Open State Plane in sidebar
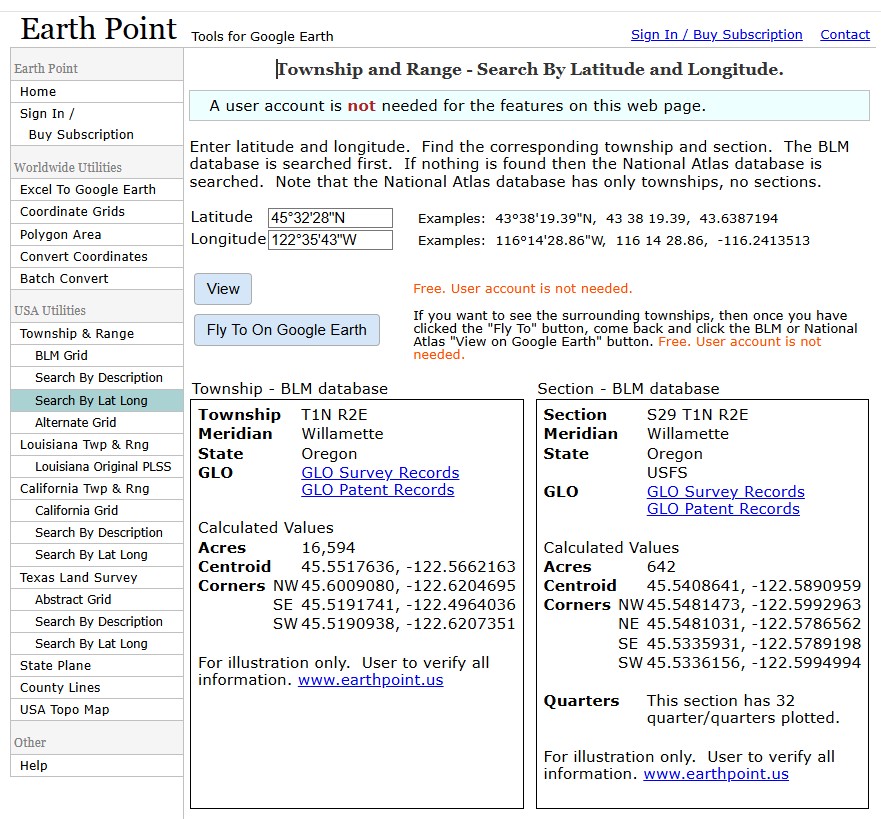Screen dimensions: 881x819 coord(55,665)
